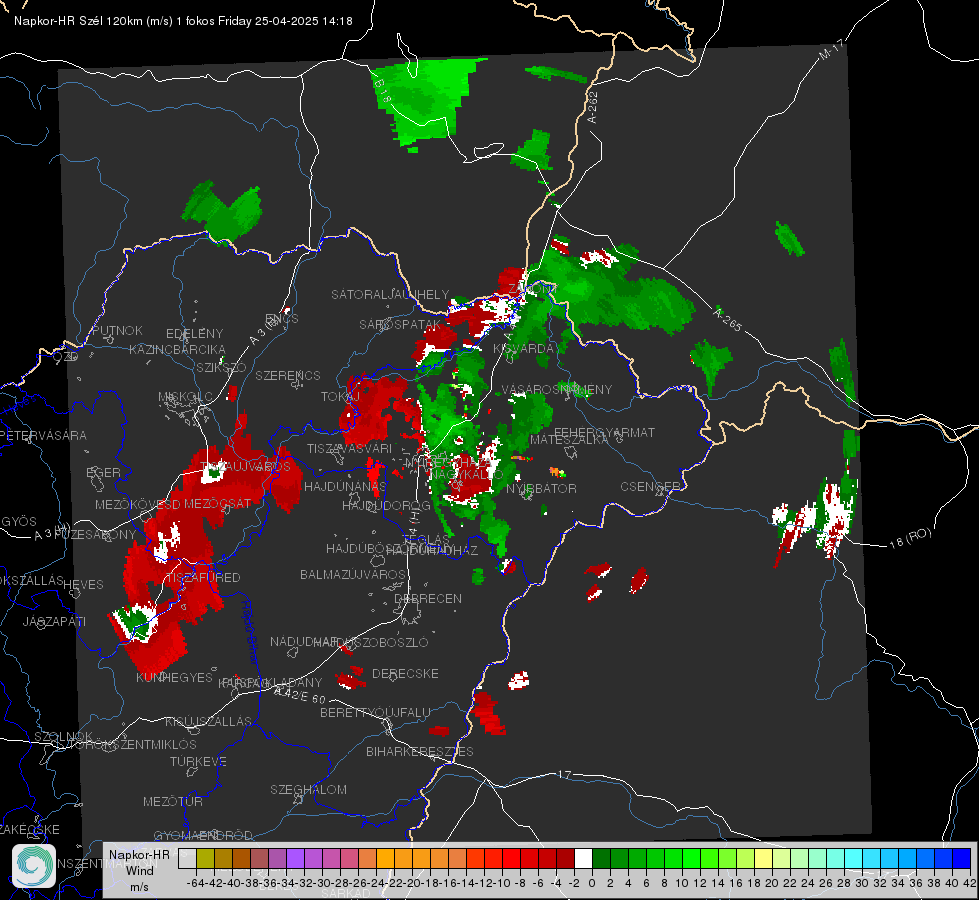Image resolution: width=979 pixels, height=900 pixels.
Task: Click the 18 (RO) road label
Action: 910,538
